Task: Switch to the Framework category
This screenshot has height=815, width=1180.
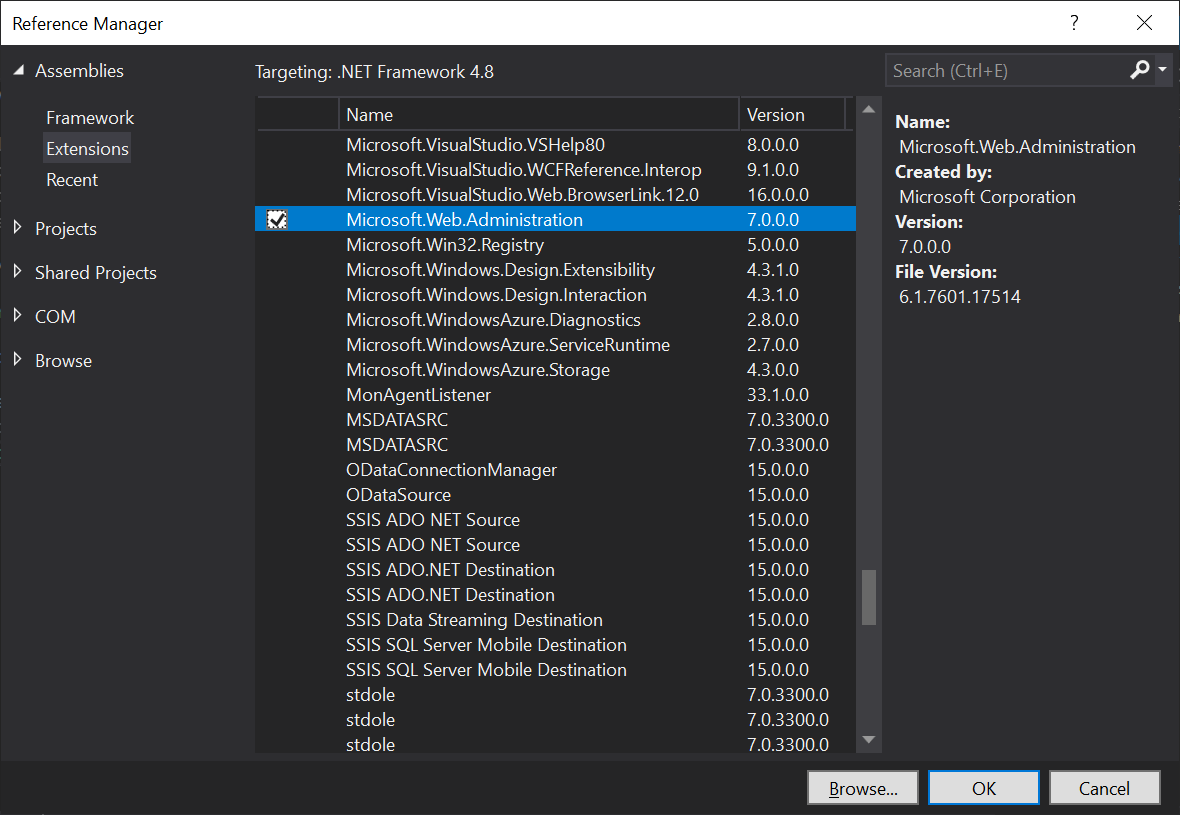Action: (90, 117)
